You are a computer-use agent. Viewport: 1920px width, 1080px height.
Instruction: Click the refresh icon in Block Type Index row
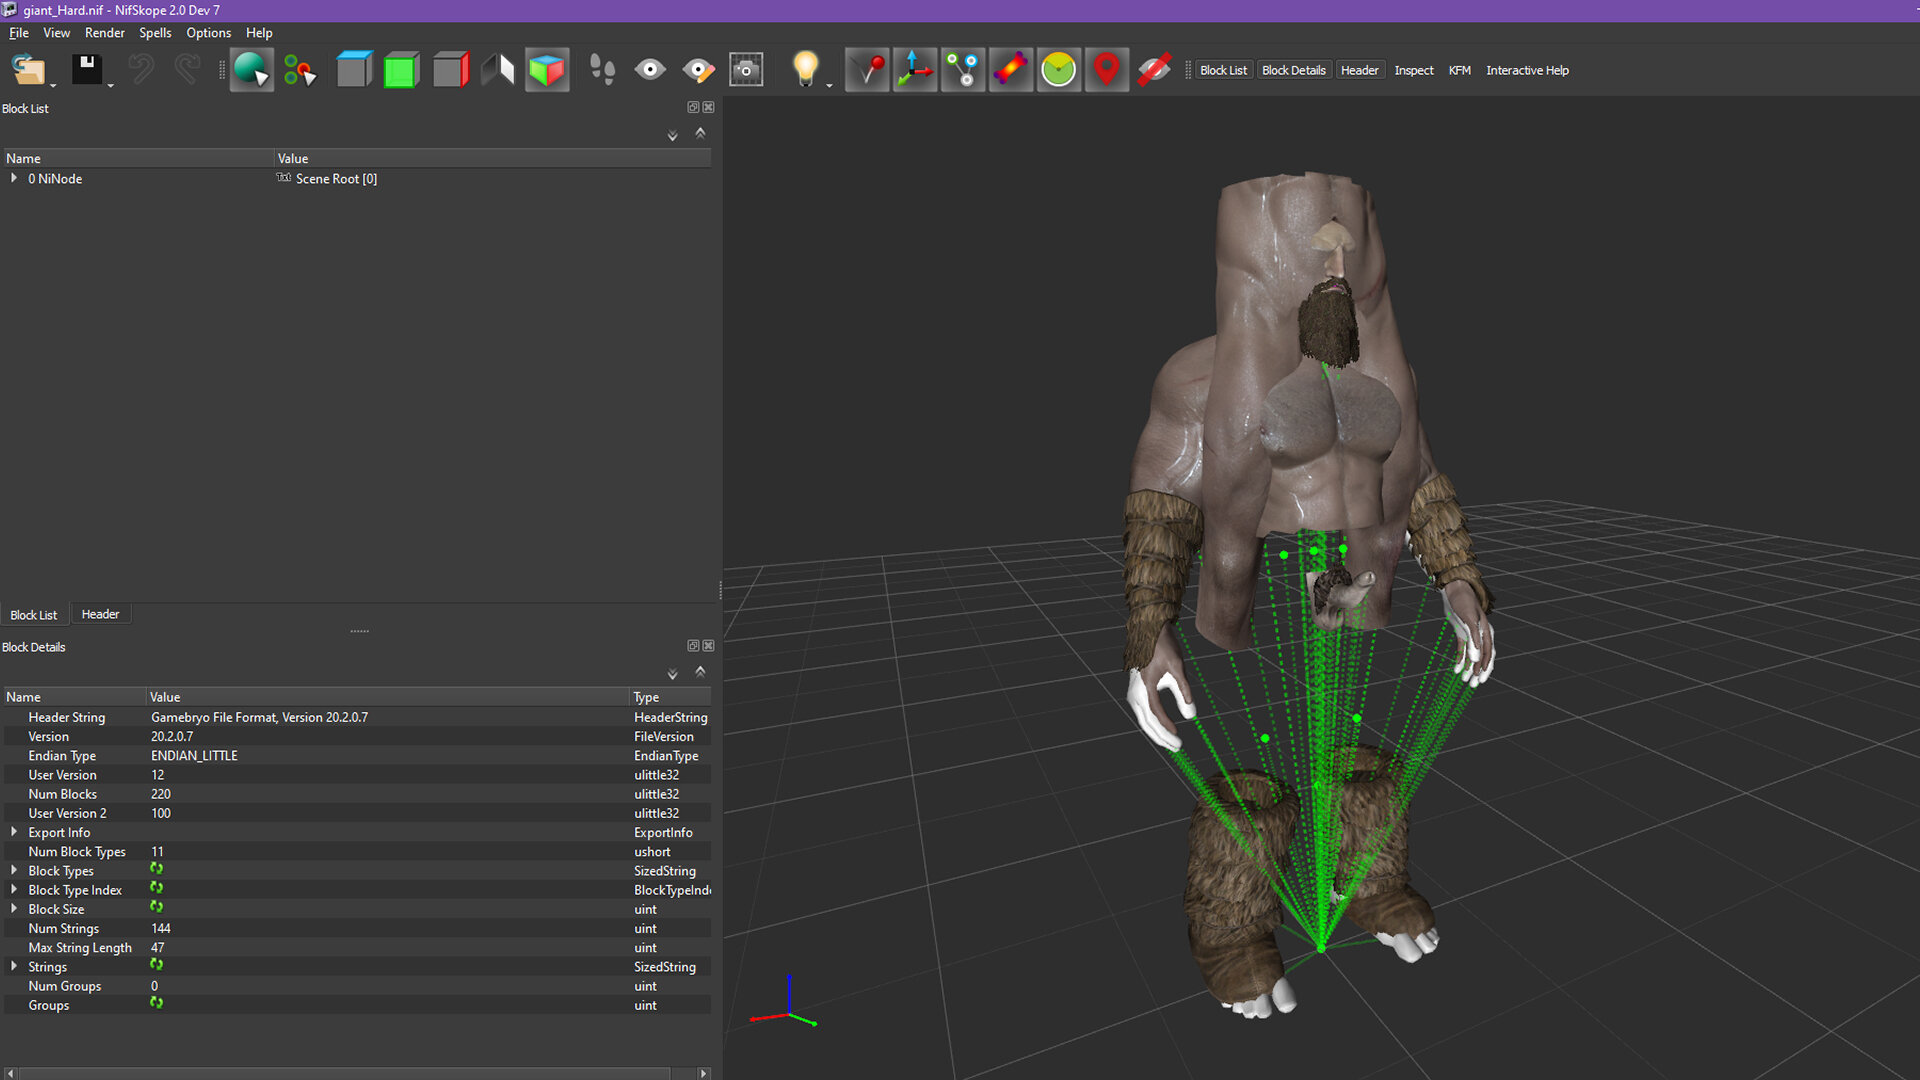pos(156,888)
